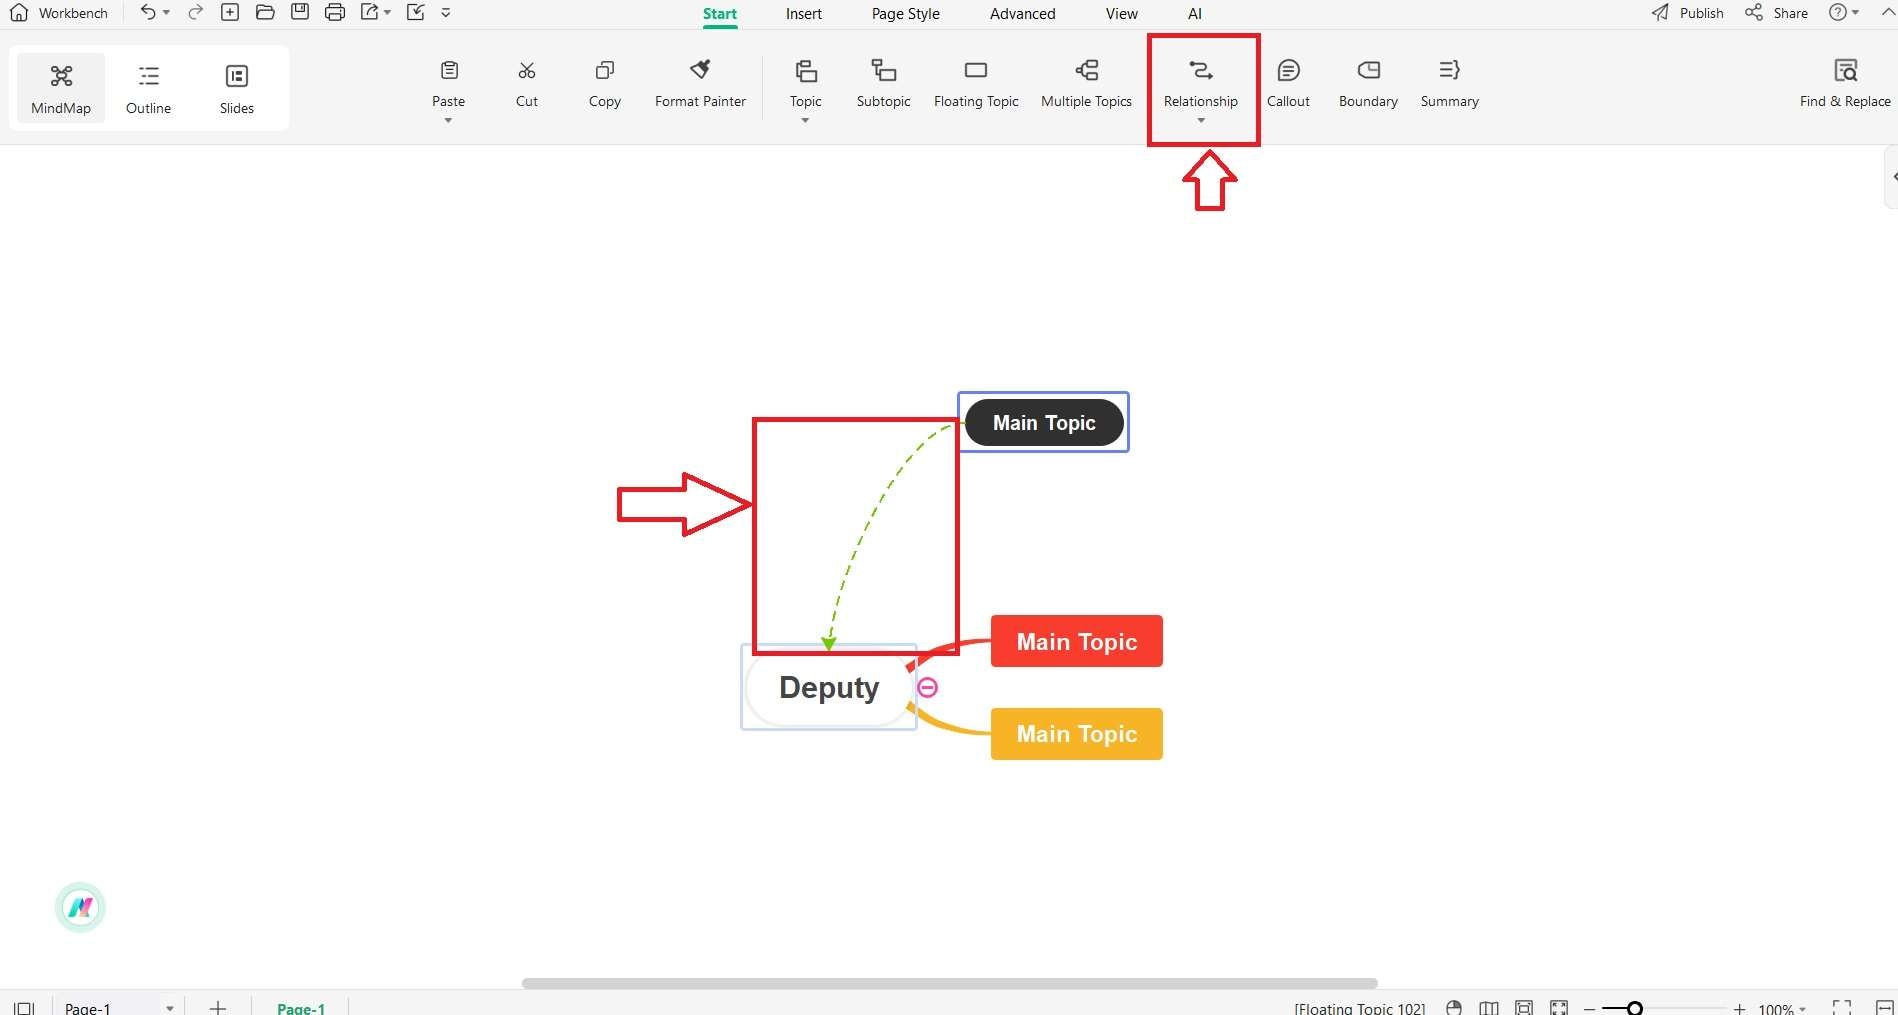
Task: Zoom in with the plus button
Action: pos(1740,1008)
